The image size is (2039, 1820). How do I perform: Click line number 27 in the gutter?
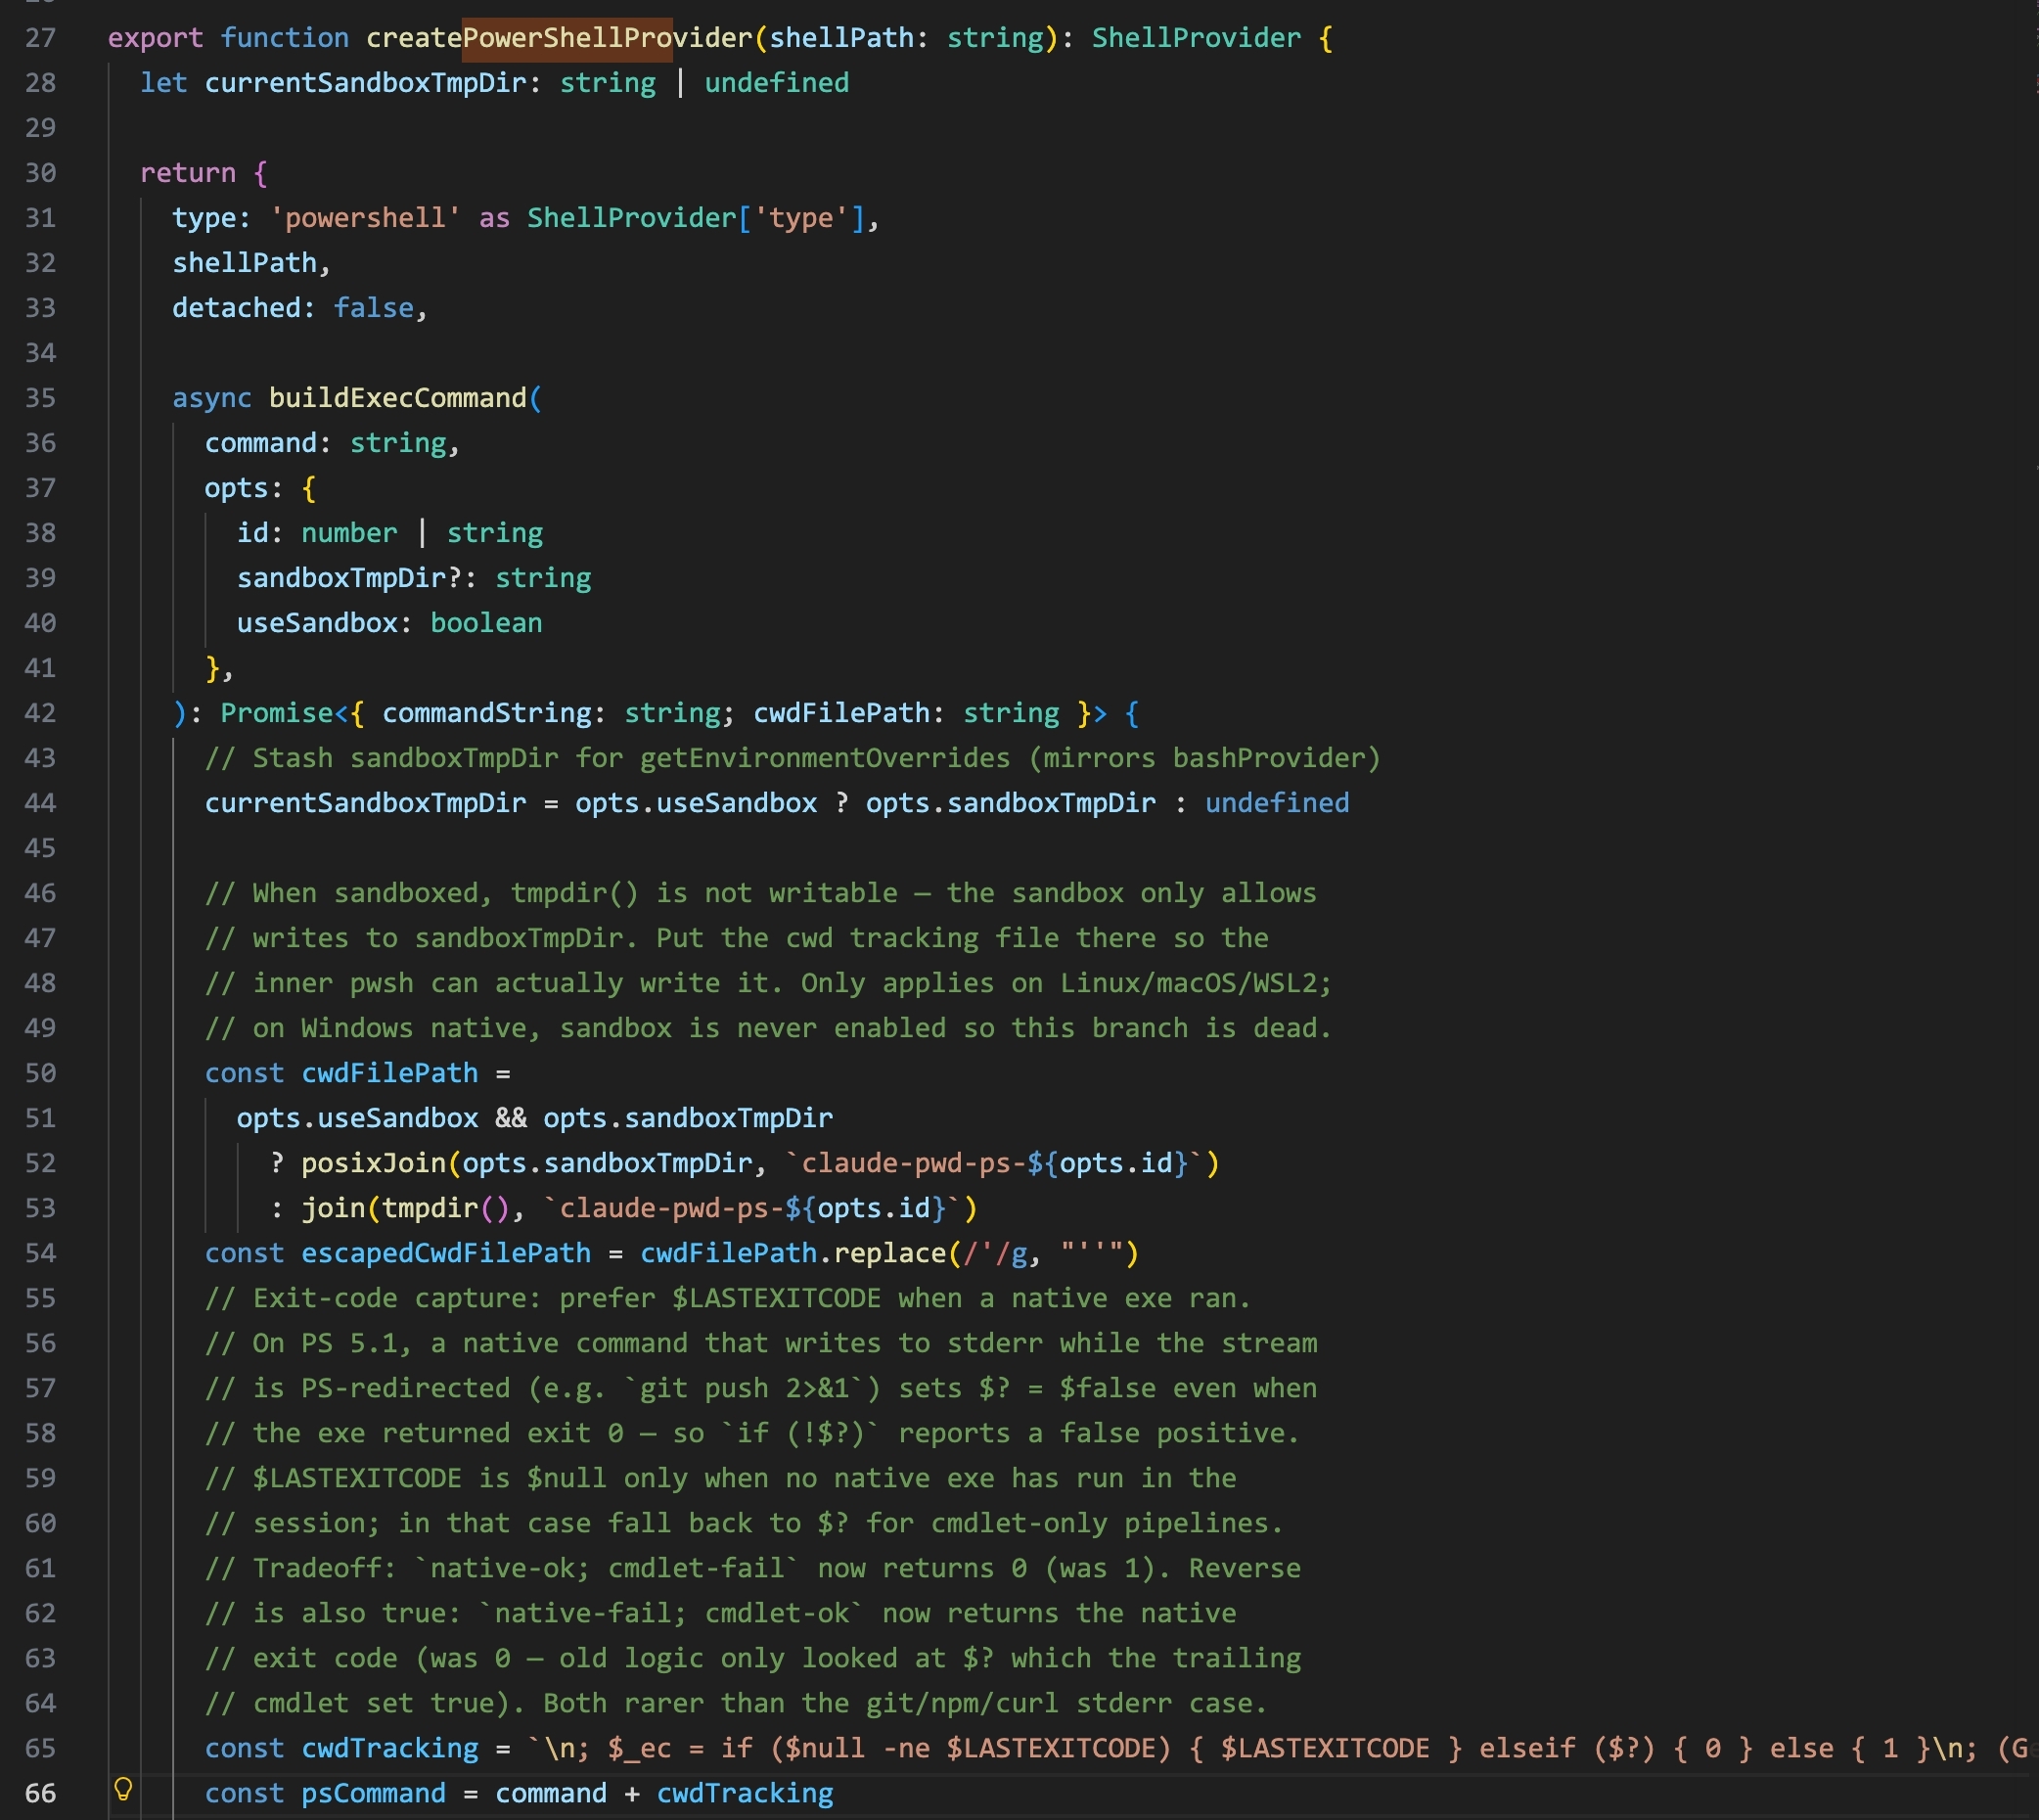40,38
